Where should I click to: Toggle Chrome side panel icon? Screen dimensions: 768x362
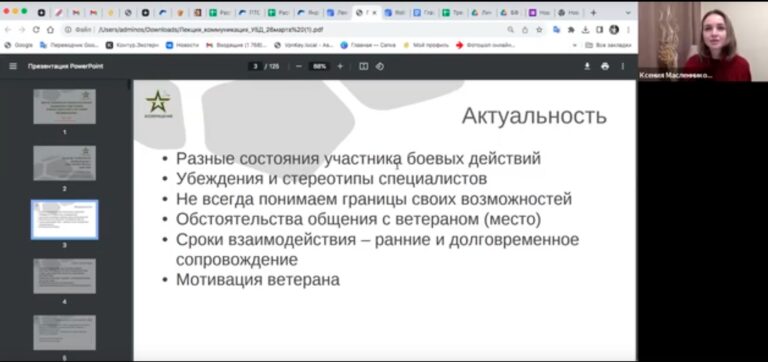coord(599,29)
